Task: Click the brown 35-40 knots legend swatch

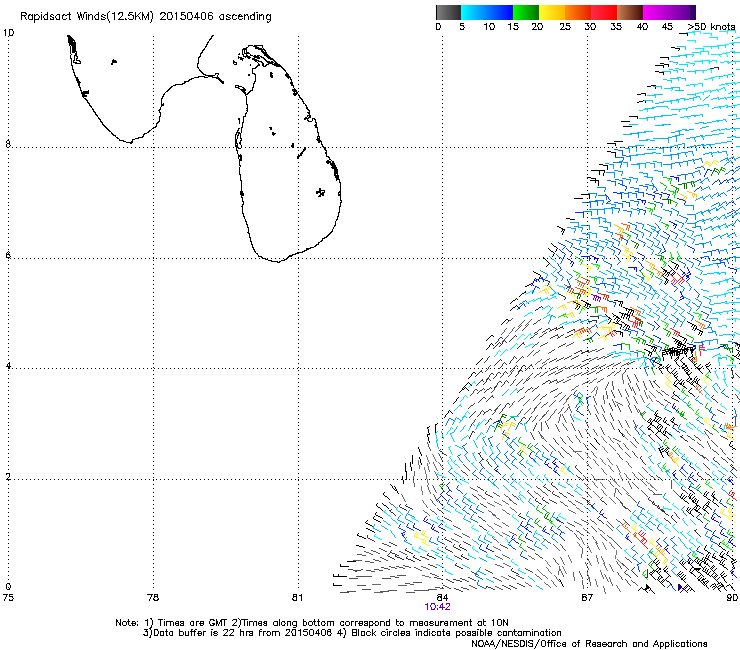Action: tap(630, 12)
